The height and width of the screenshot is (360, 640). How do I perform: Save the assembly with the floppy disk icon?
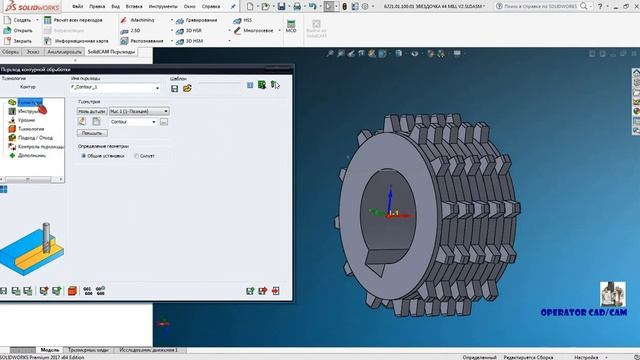click(281, 6)
